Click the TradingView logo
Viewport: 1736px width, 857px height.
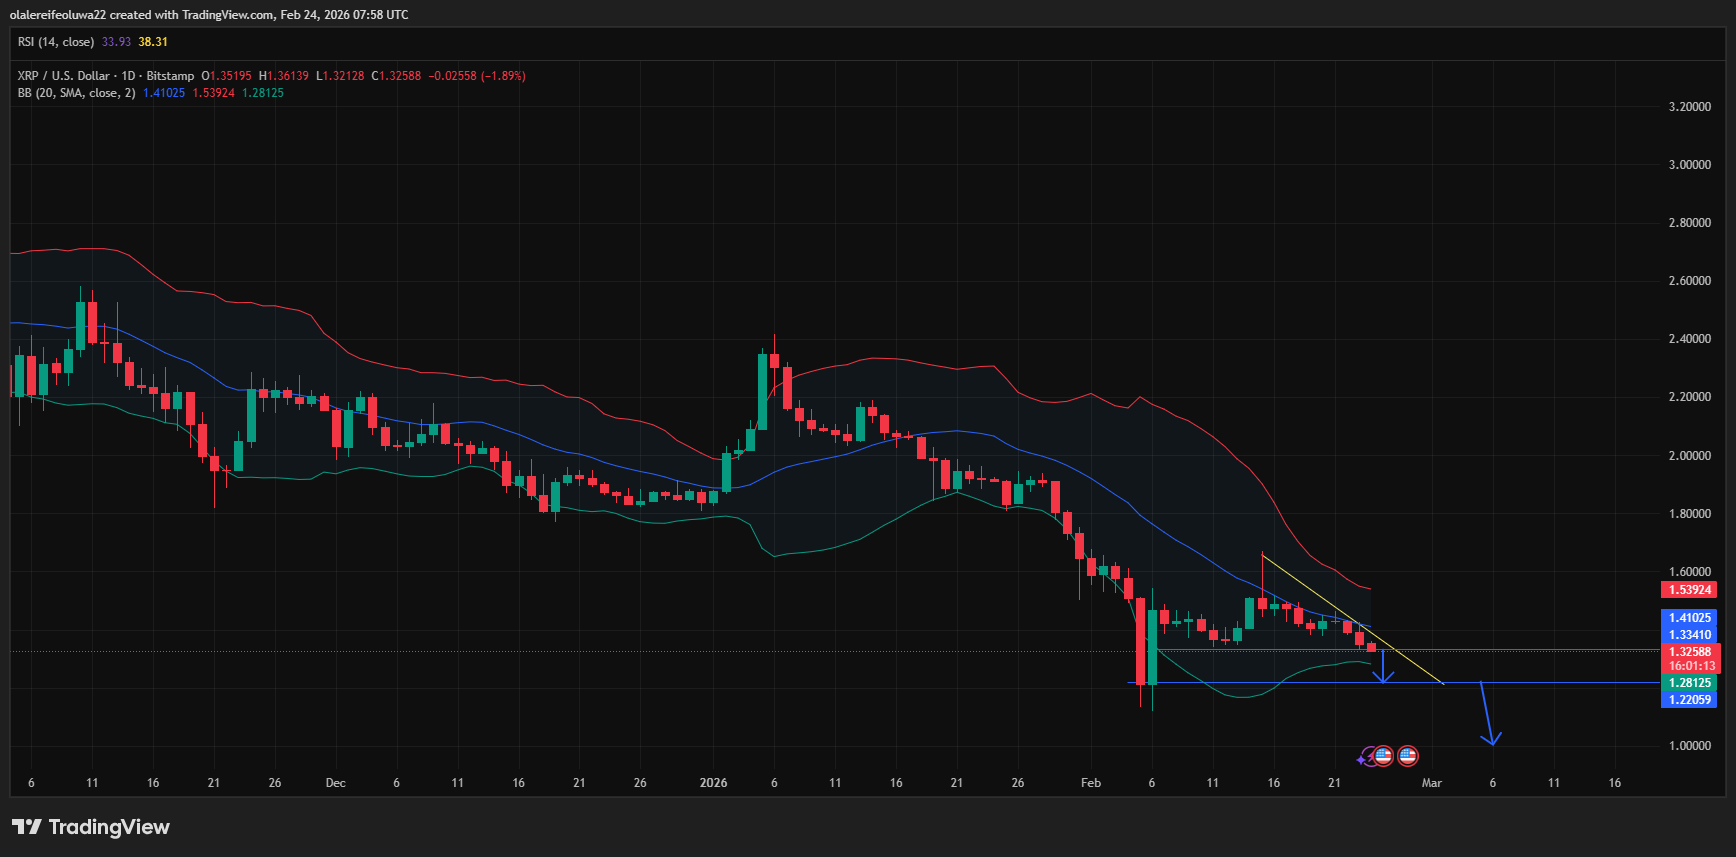[x=91, y=827]
